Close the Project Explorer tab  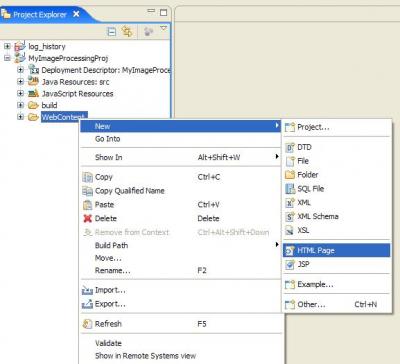[x=76, y=14]
